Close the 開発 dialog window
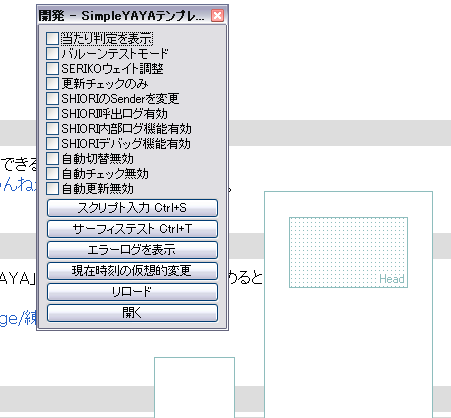451x418 pixels. pos(217,15)
